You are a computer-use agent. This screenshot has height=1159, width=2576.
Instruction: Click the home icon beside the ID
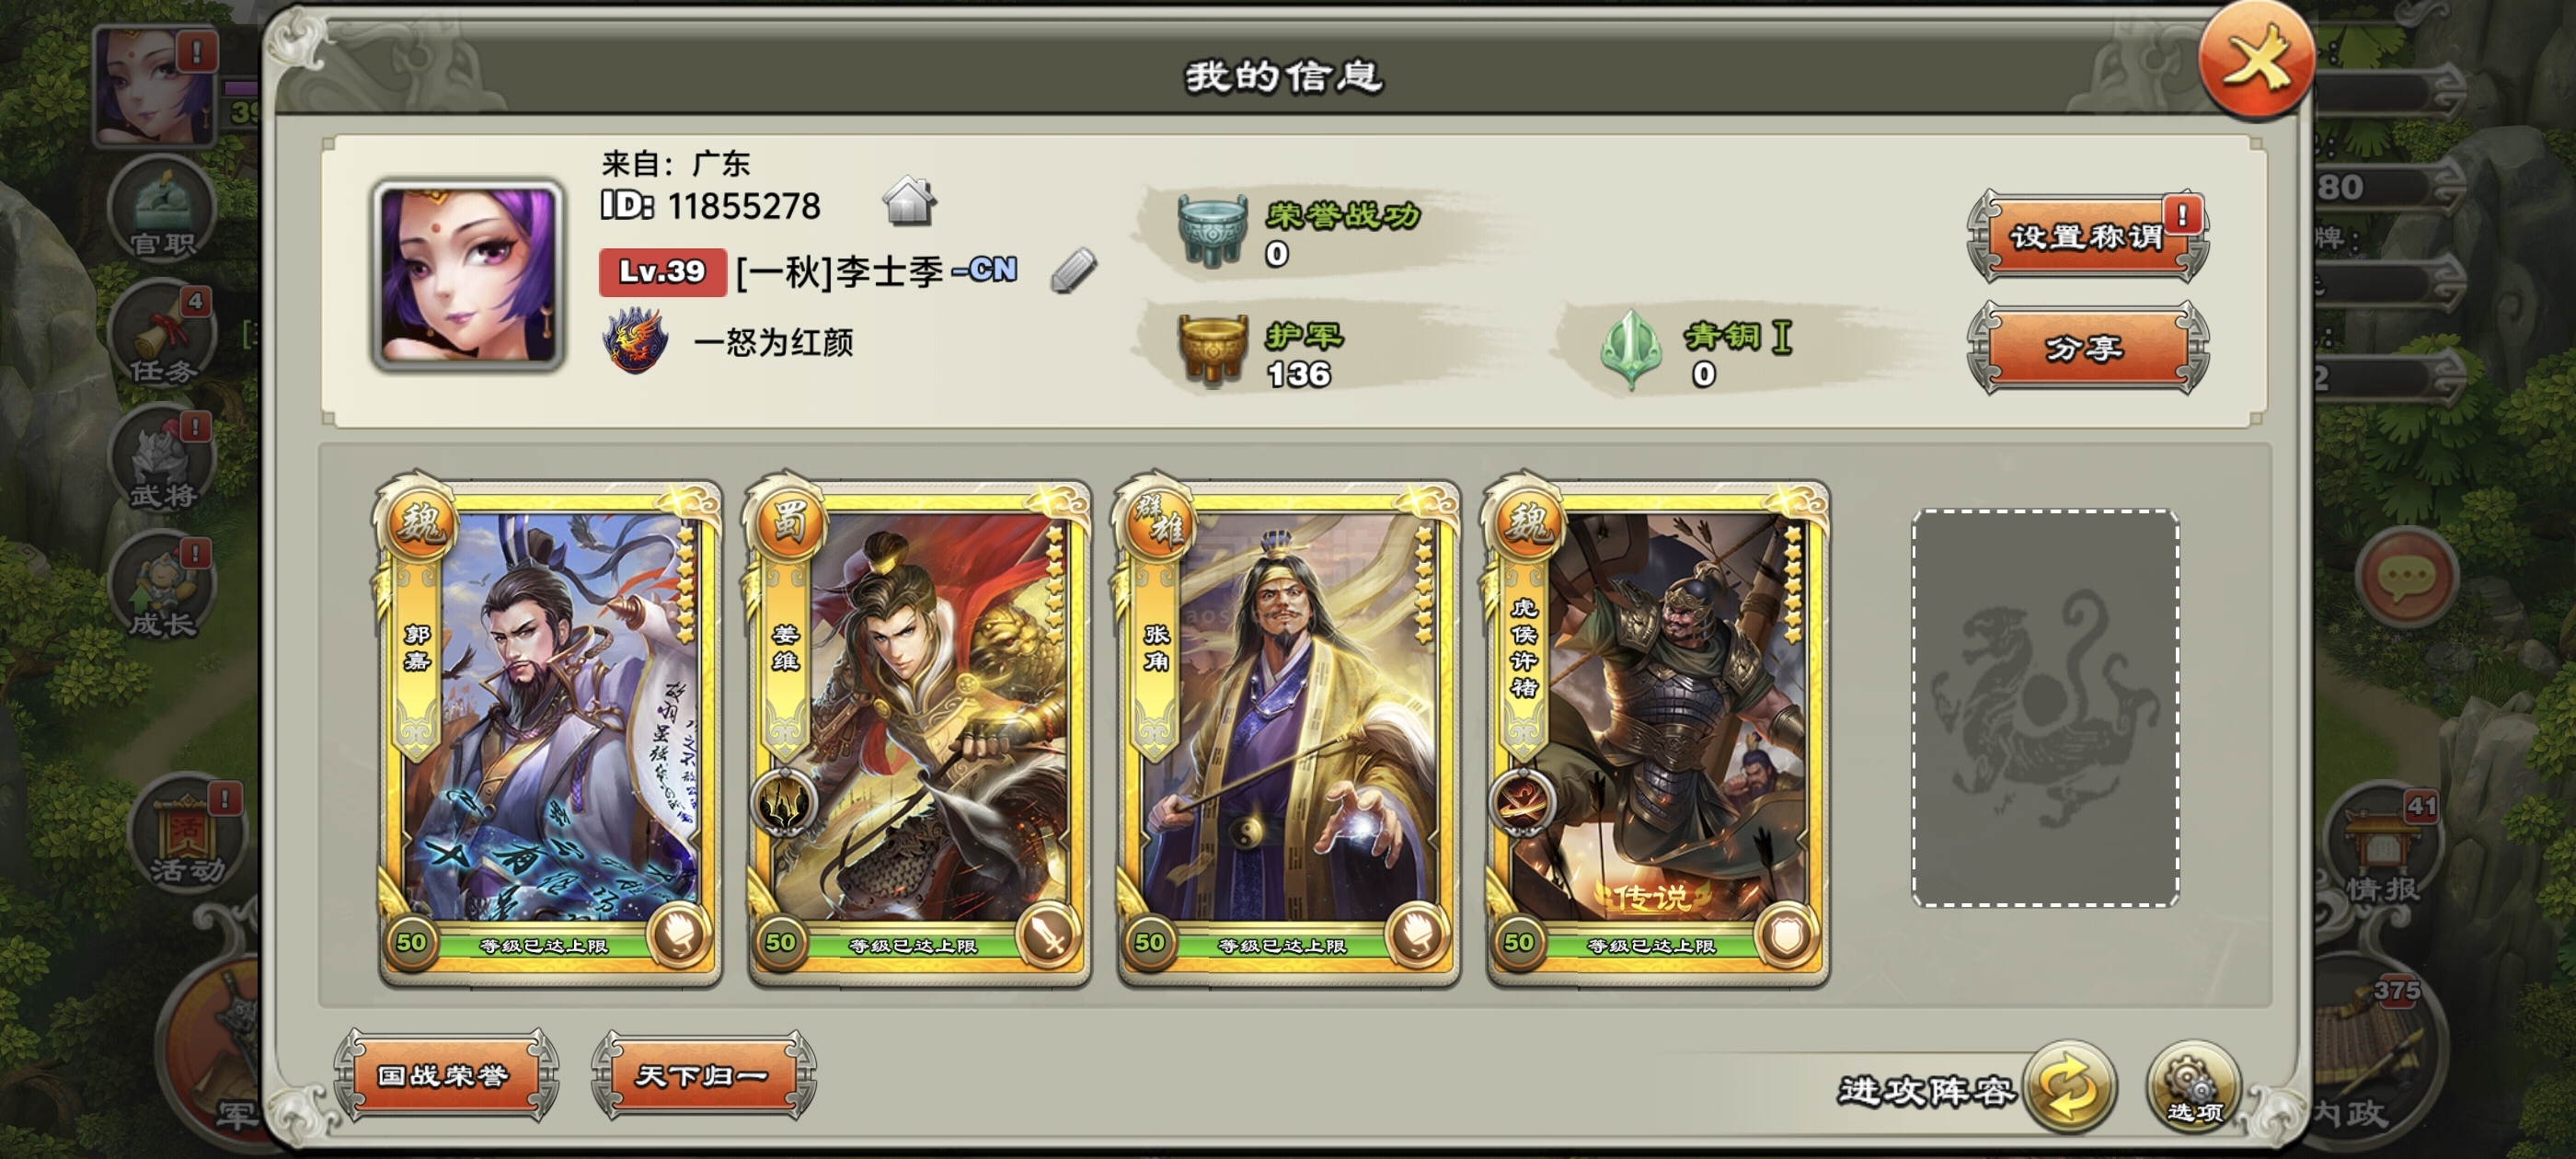point(908,201)
